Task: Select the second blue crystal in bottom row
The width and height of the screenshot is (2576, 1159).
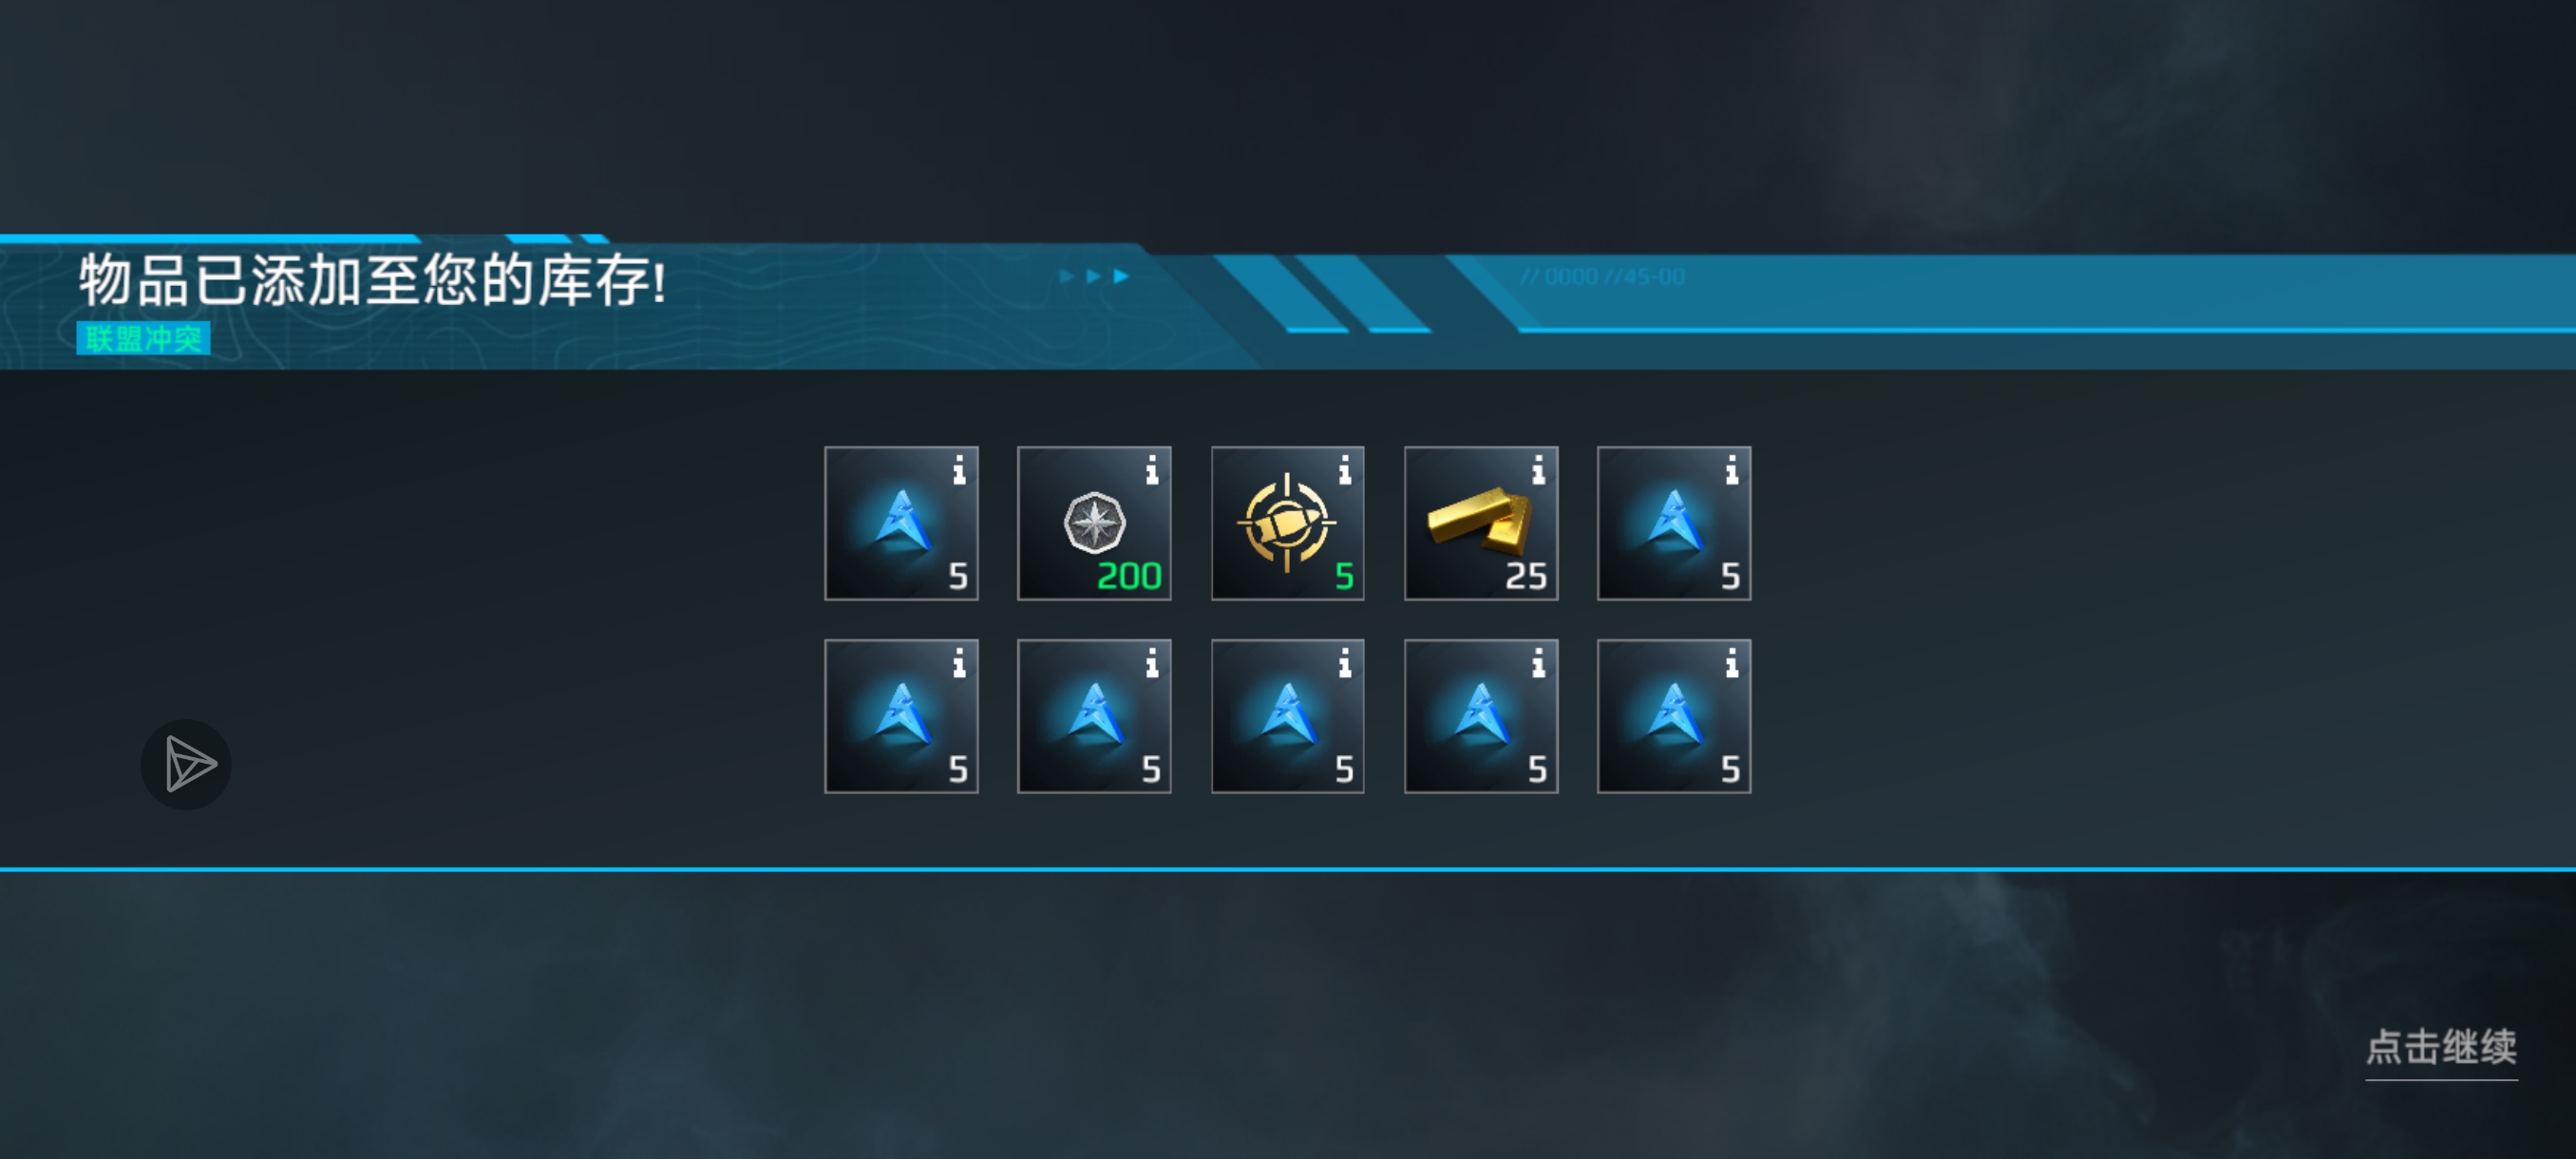Action: (1094, 716)
